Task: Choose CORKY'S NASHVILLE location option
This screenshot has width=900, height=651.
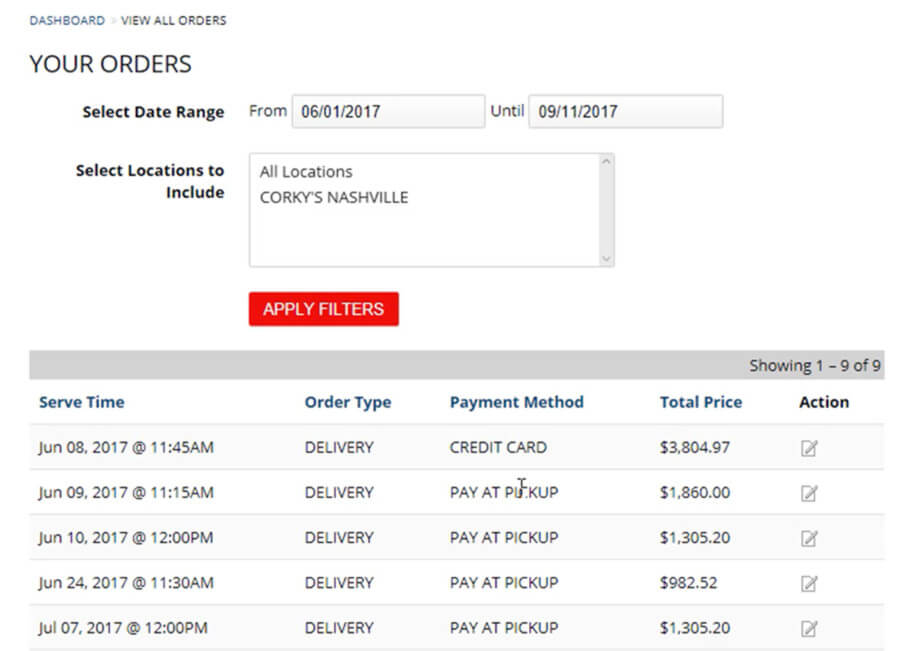Action: pos(334,197)
